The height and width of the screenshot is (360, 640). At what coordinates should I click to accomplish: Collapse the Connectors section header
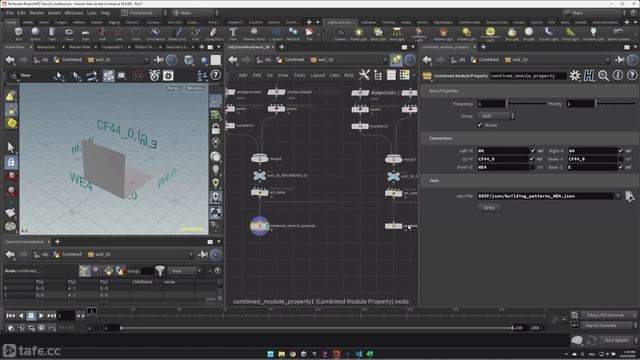point(529,138)
